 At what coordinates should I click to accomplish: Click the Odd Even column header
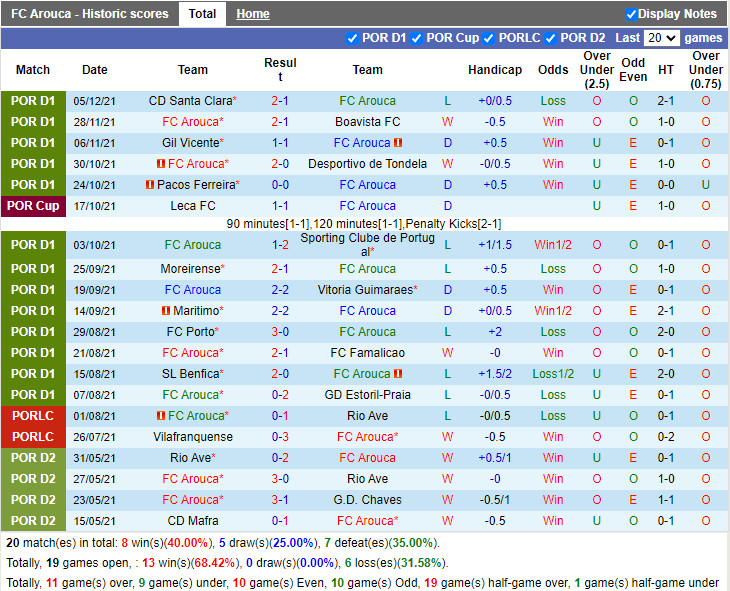[x=633, y=70]
